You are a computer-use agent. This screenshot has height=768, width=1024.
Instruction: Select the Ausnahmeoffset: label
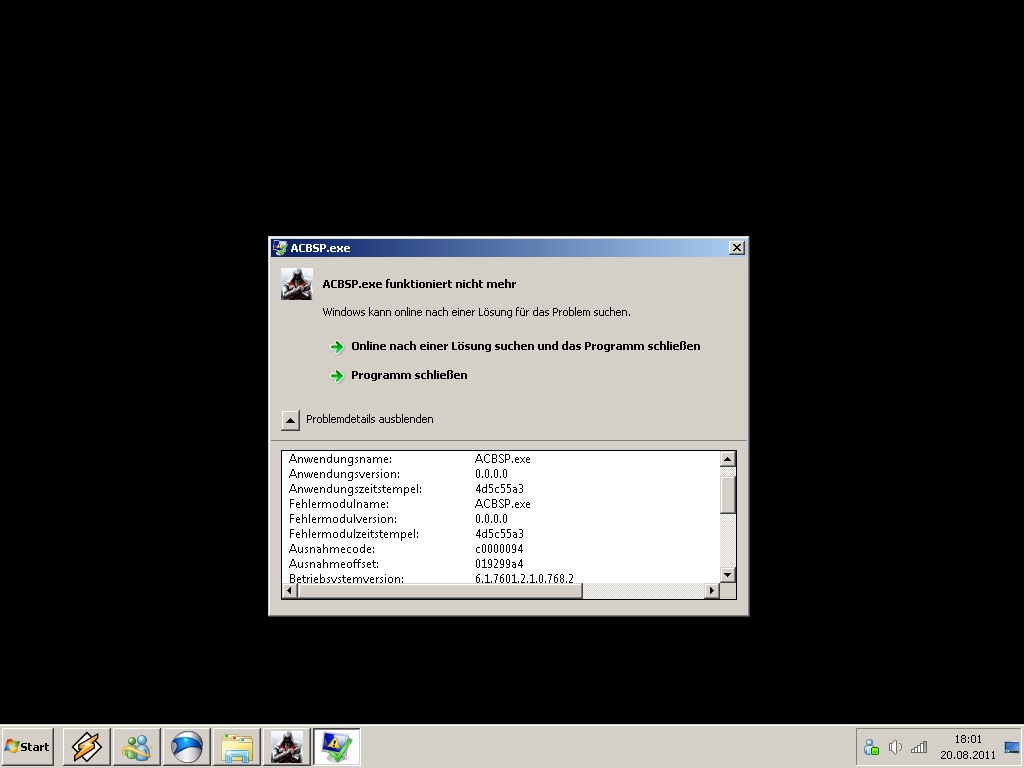pos(334,564)
